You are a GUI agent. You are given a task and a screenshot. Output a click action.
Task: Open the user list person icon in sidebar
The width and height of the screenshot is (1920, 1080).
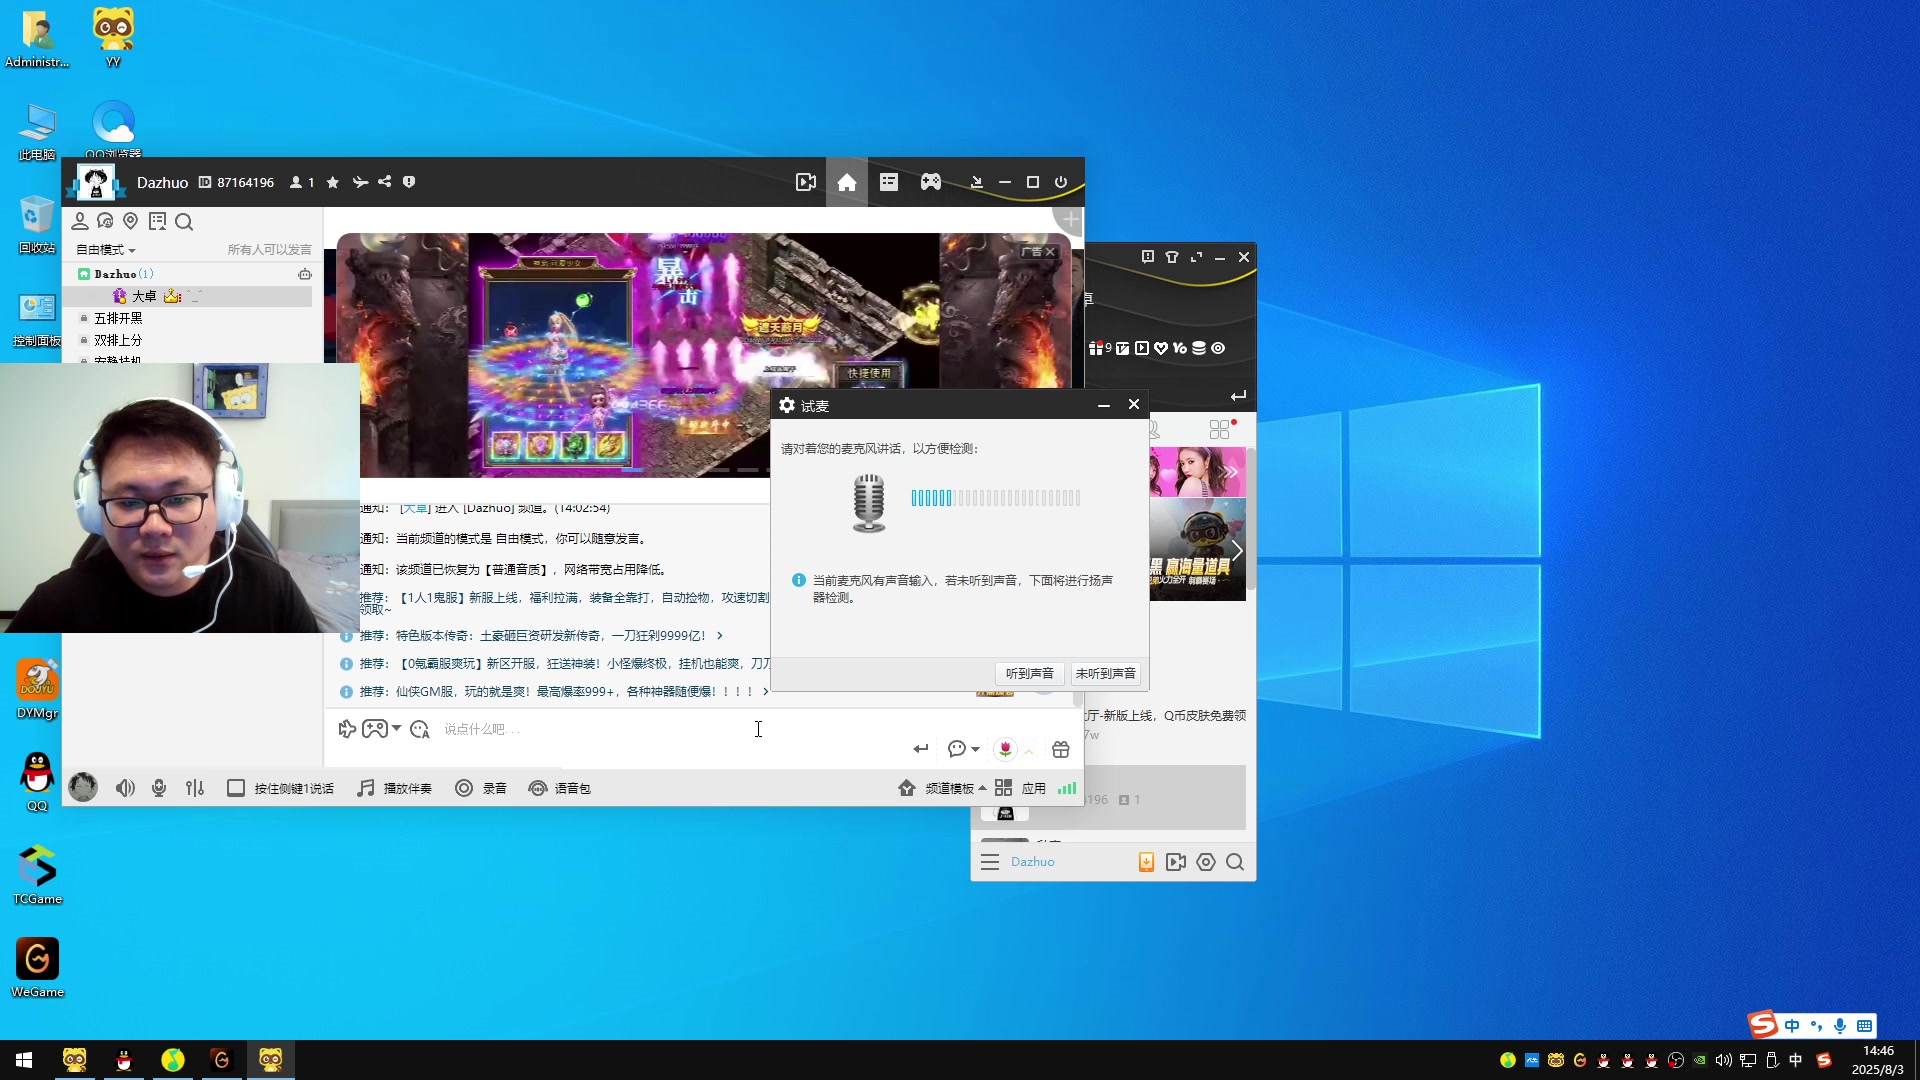click(x=80, y=221)
